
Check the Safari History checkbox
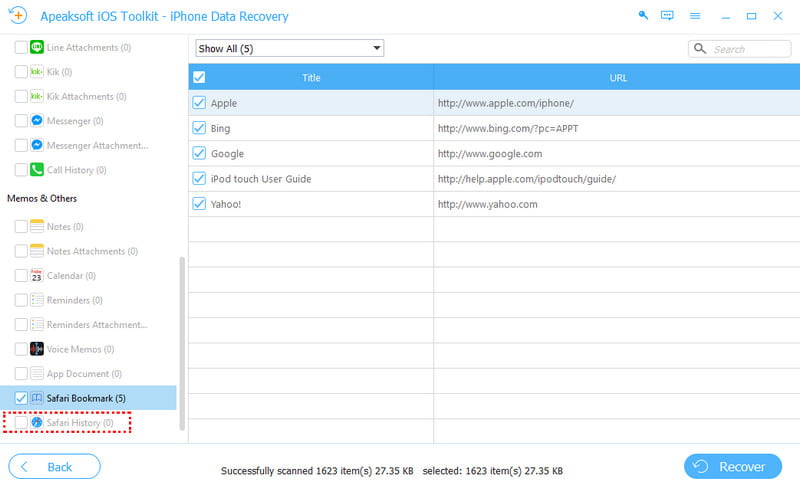[x=21, y=423]
